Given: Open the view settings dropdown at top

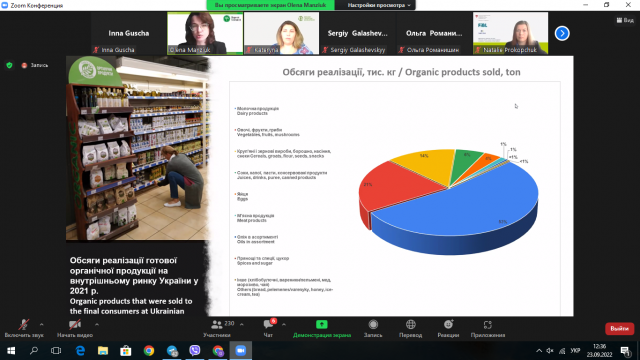Looking at the screenshot, I should [x=378, y=5].
